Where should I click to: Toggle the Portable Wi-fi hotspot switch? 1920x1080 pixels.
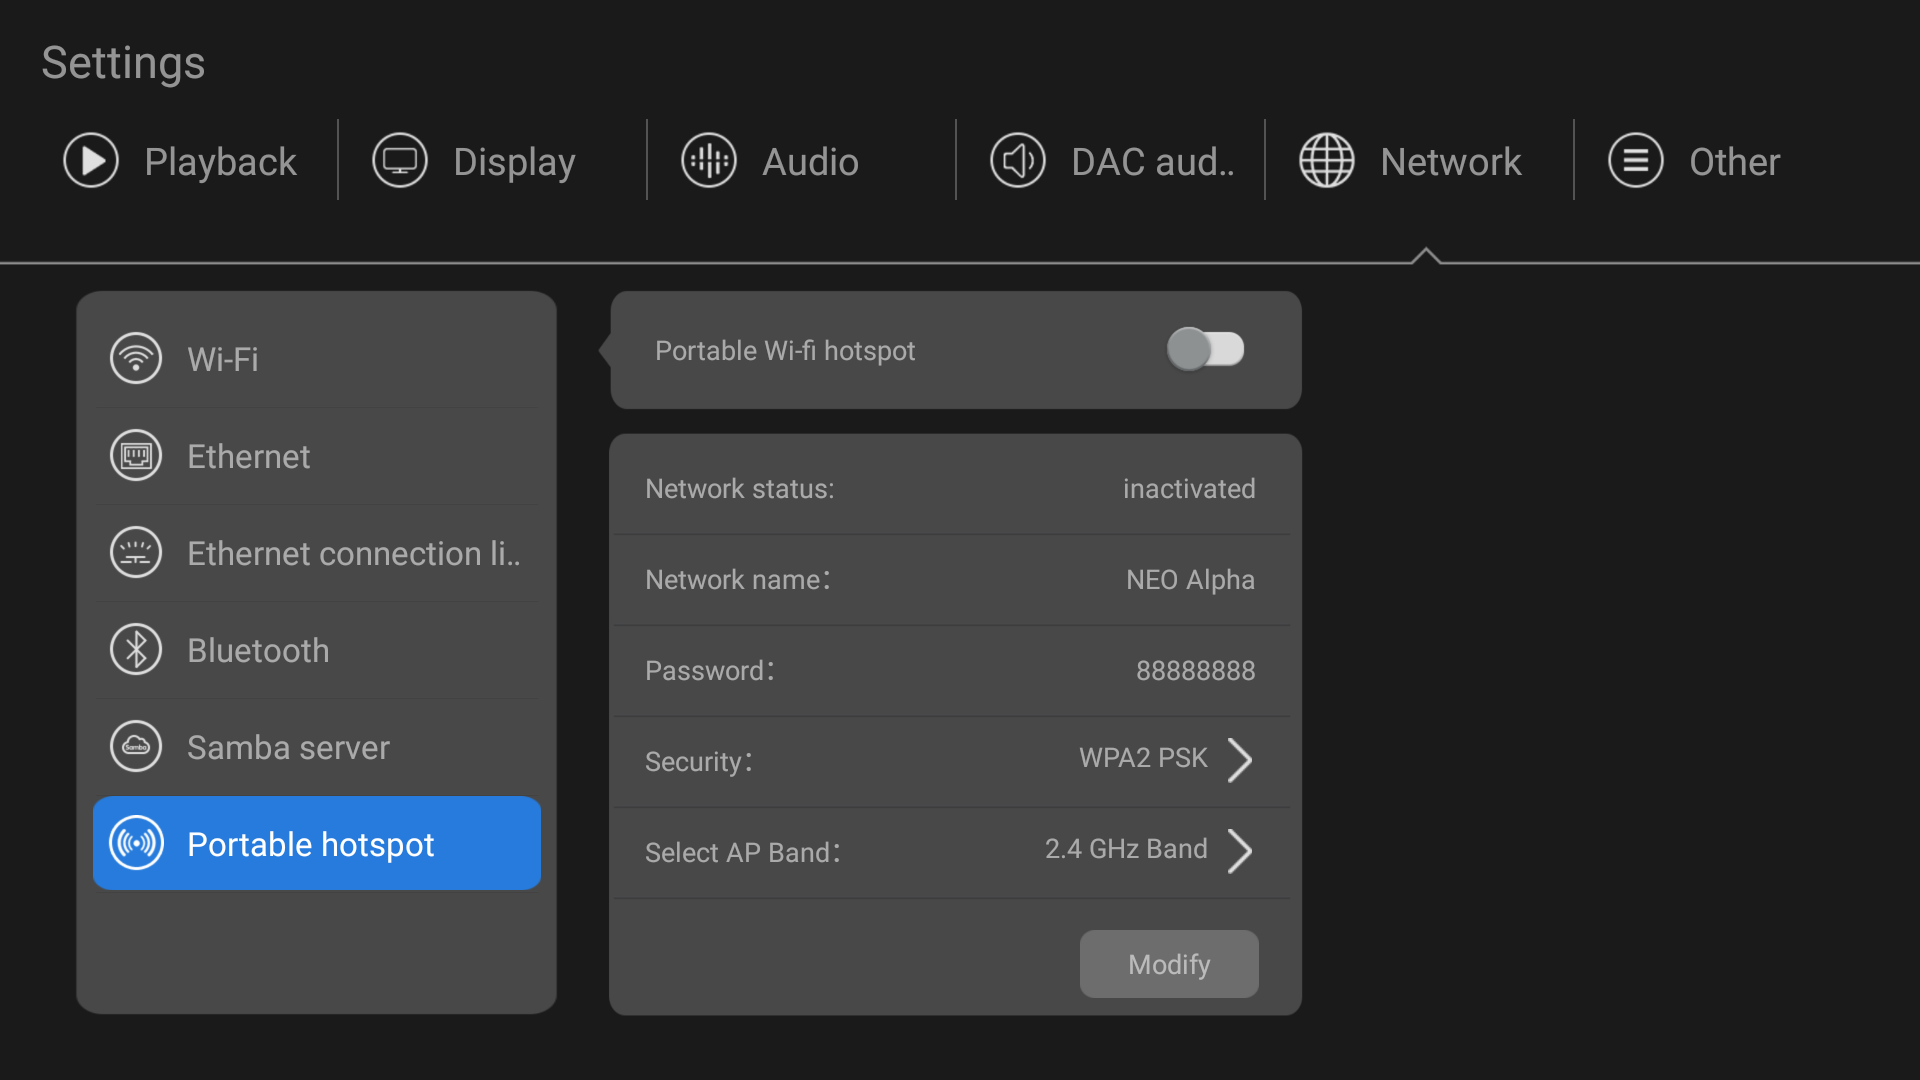(1206, 349)
